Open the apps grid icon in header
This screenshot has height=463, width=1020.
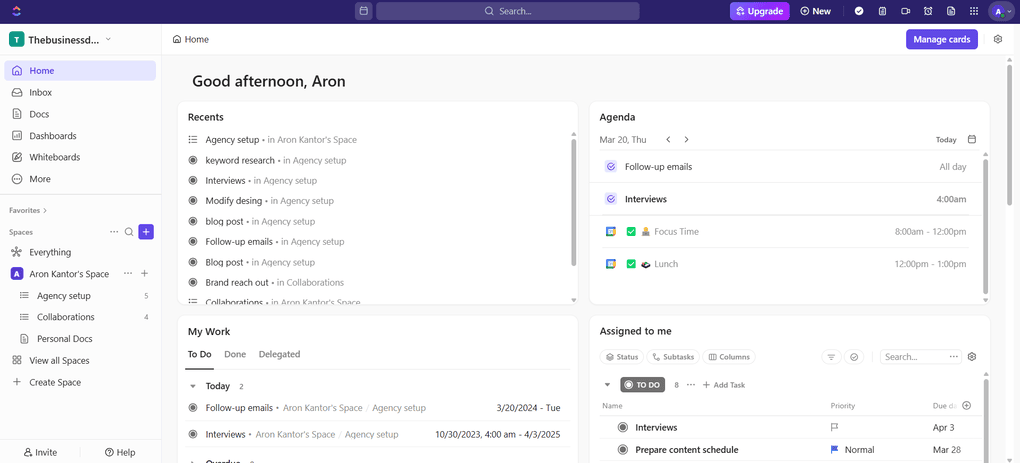(x=973, y=11)
